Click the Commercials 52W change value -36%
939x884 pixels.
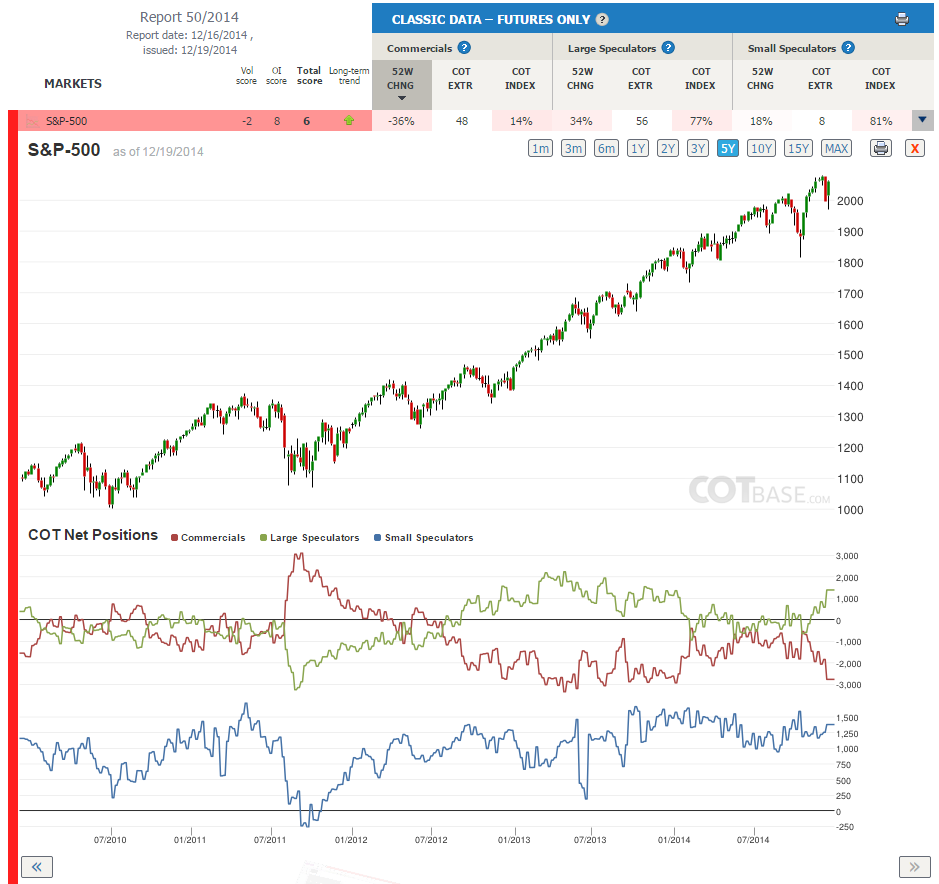click(x=401, y=121)
